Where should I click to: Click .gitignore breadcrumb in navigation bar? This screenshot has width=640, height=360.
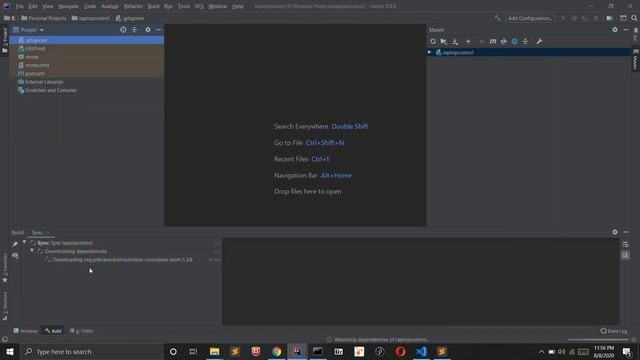click(x=130, y=18)
